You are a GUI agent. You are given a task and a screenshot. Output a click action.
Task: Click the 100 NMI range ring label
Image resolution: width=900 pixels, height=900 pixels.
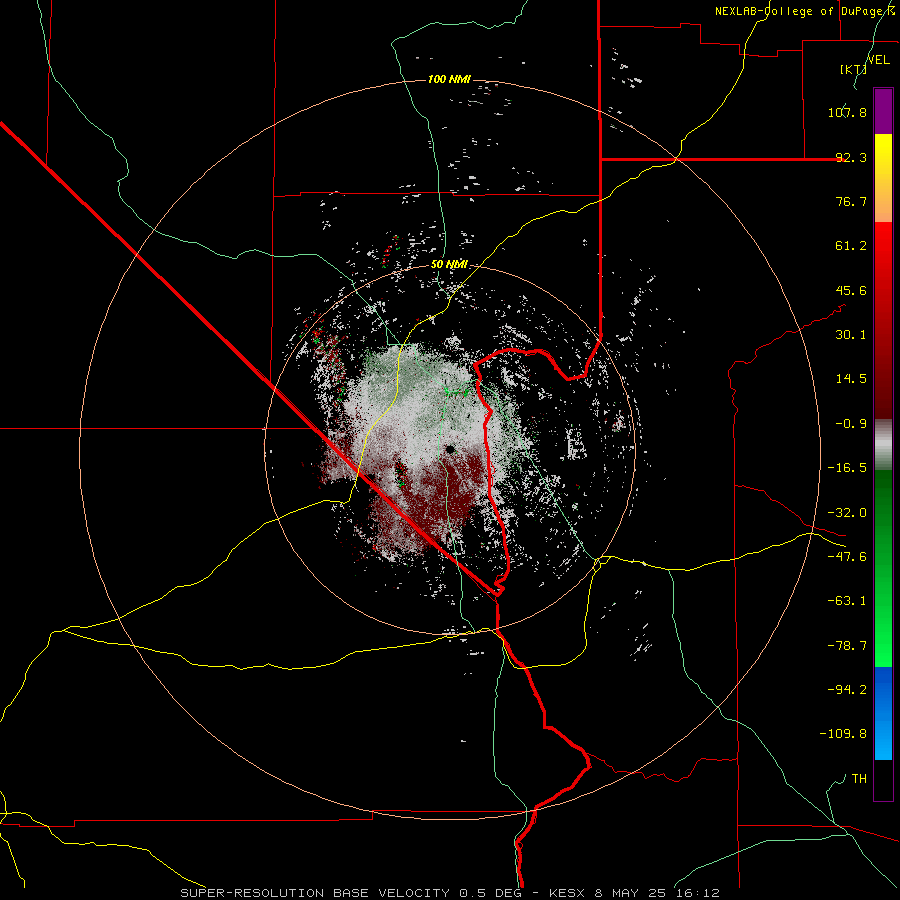pyautogui.click(x=449, y=79)
